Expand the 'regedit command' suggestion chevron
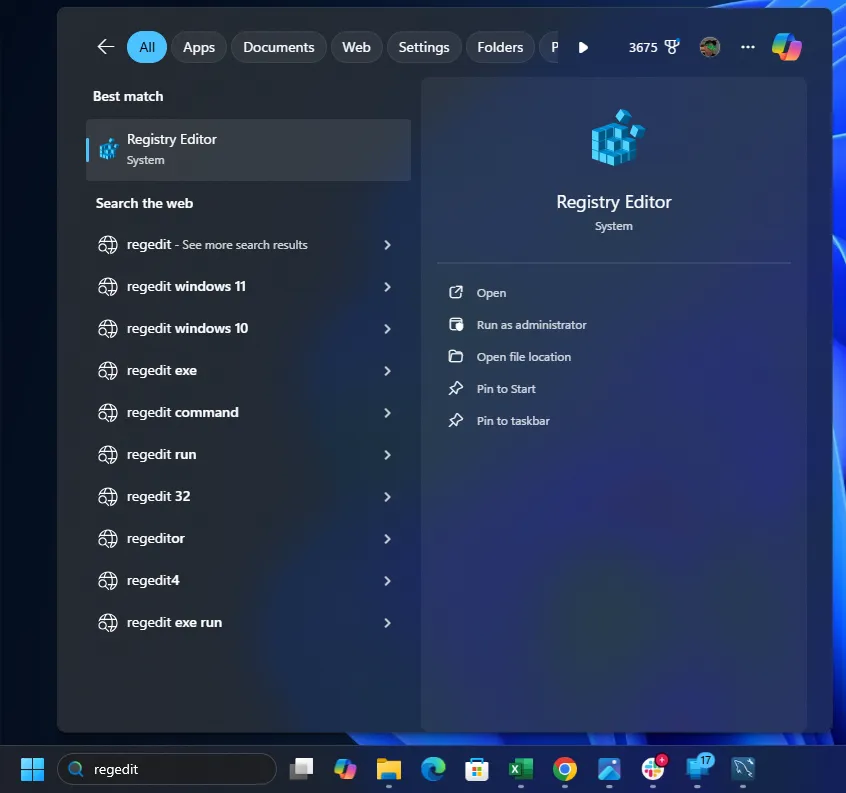 click(387, 413)
